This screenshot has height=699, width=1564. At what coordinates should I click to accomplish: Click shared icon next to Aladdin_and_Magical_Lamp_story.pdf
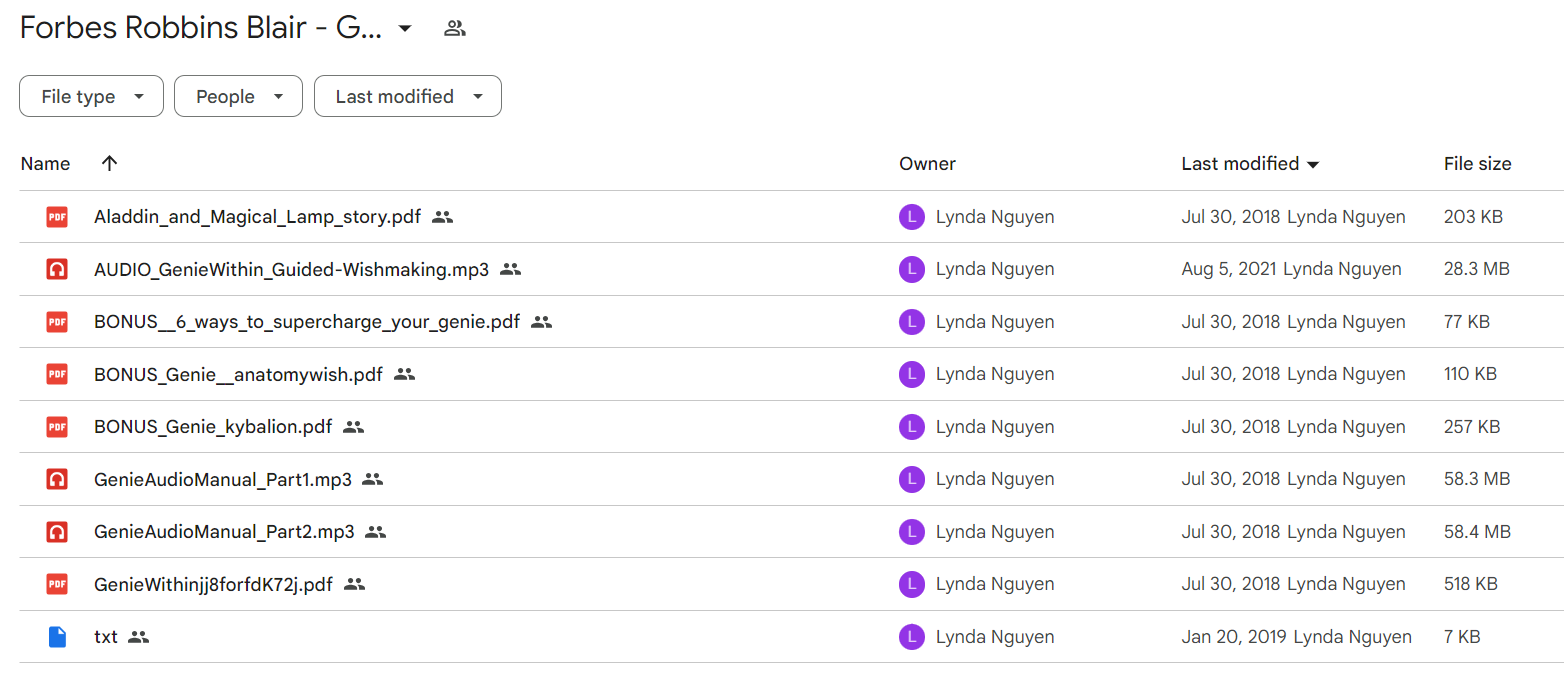click(443, 217)
